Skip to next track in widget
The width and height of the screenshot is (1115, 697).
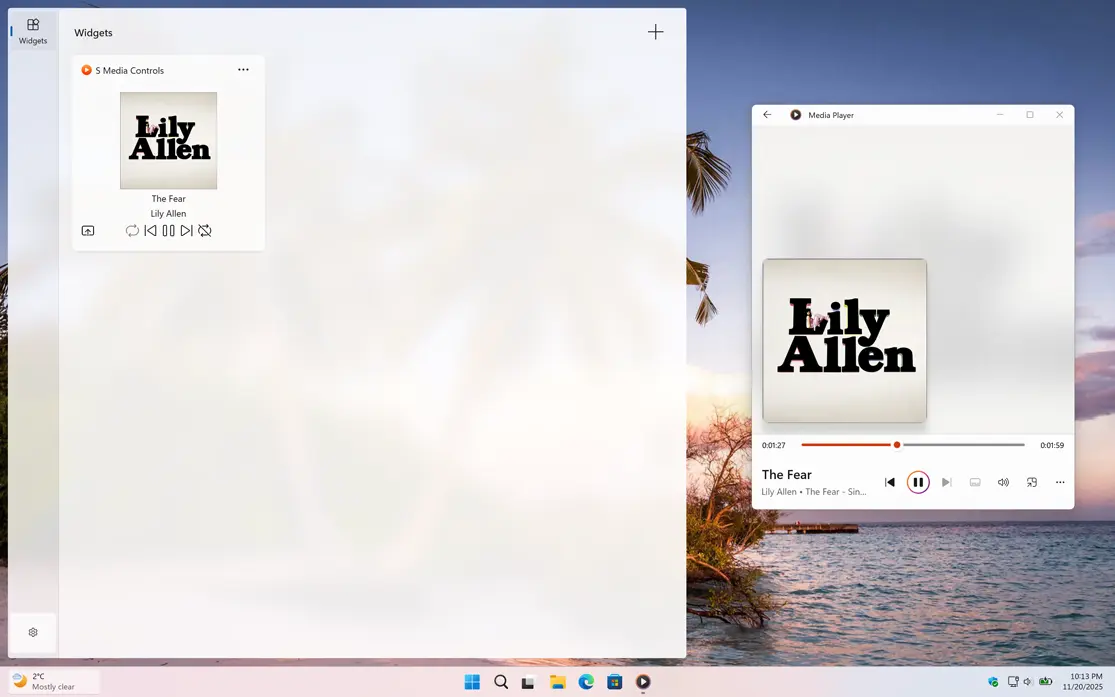(x=186, y=231)
